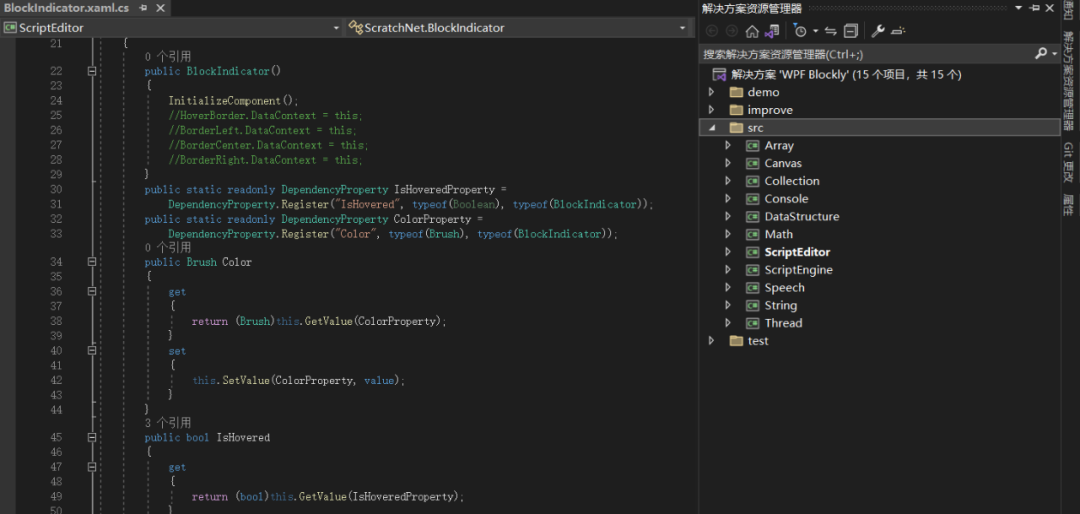The height and width of the screenshot is (514, 1080).
Task: Toggle auto-hide pin on Solution Explorer panel
Action: point(1035,8)
